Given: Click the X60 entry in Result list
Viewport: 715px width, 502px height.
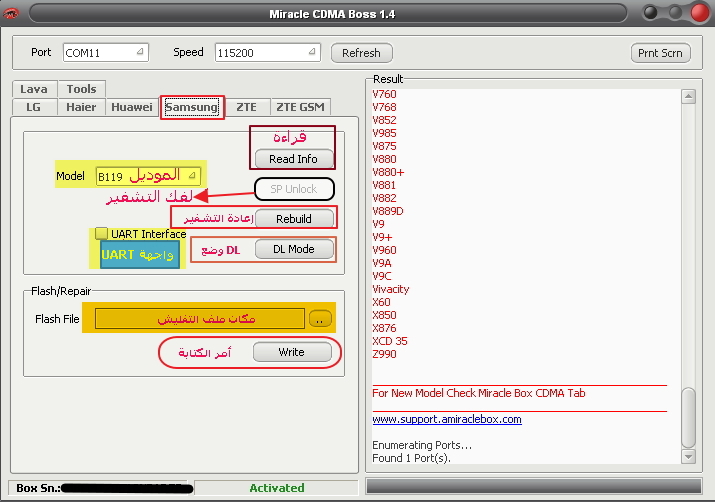Looking at the screenshot, I should [381, 302].
